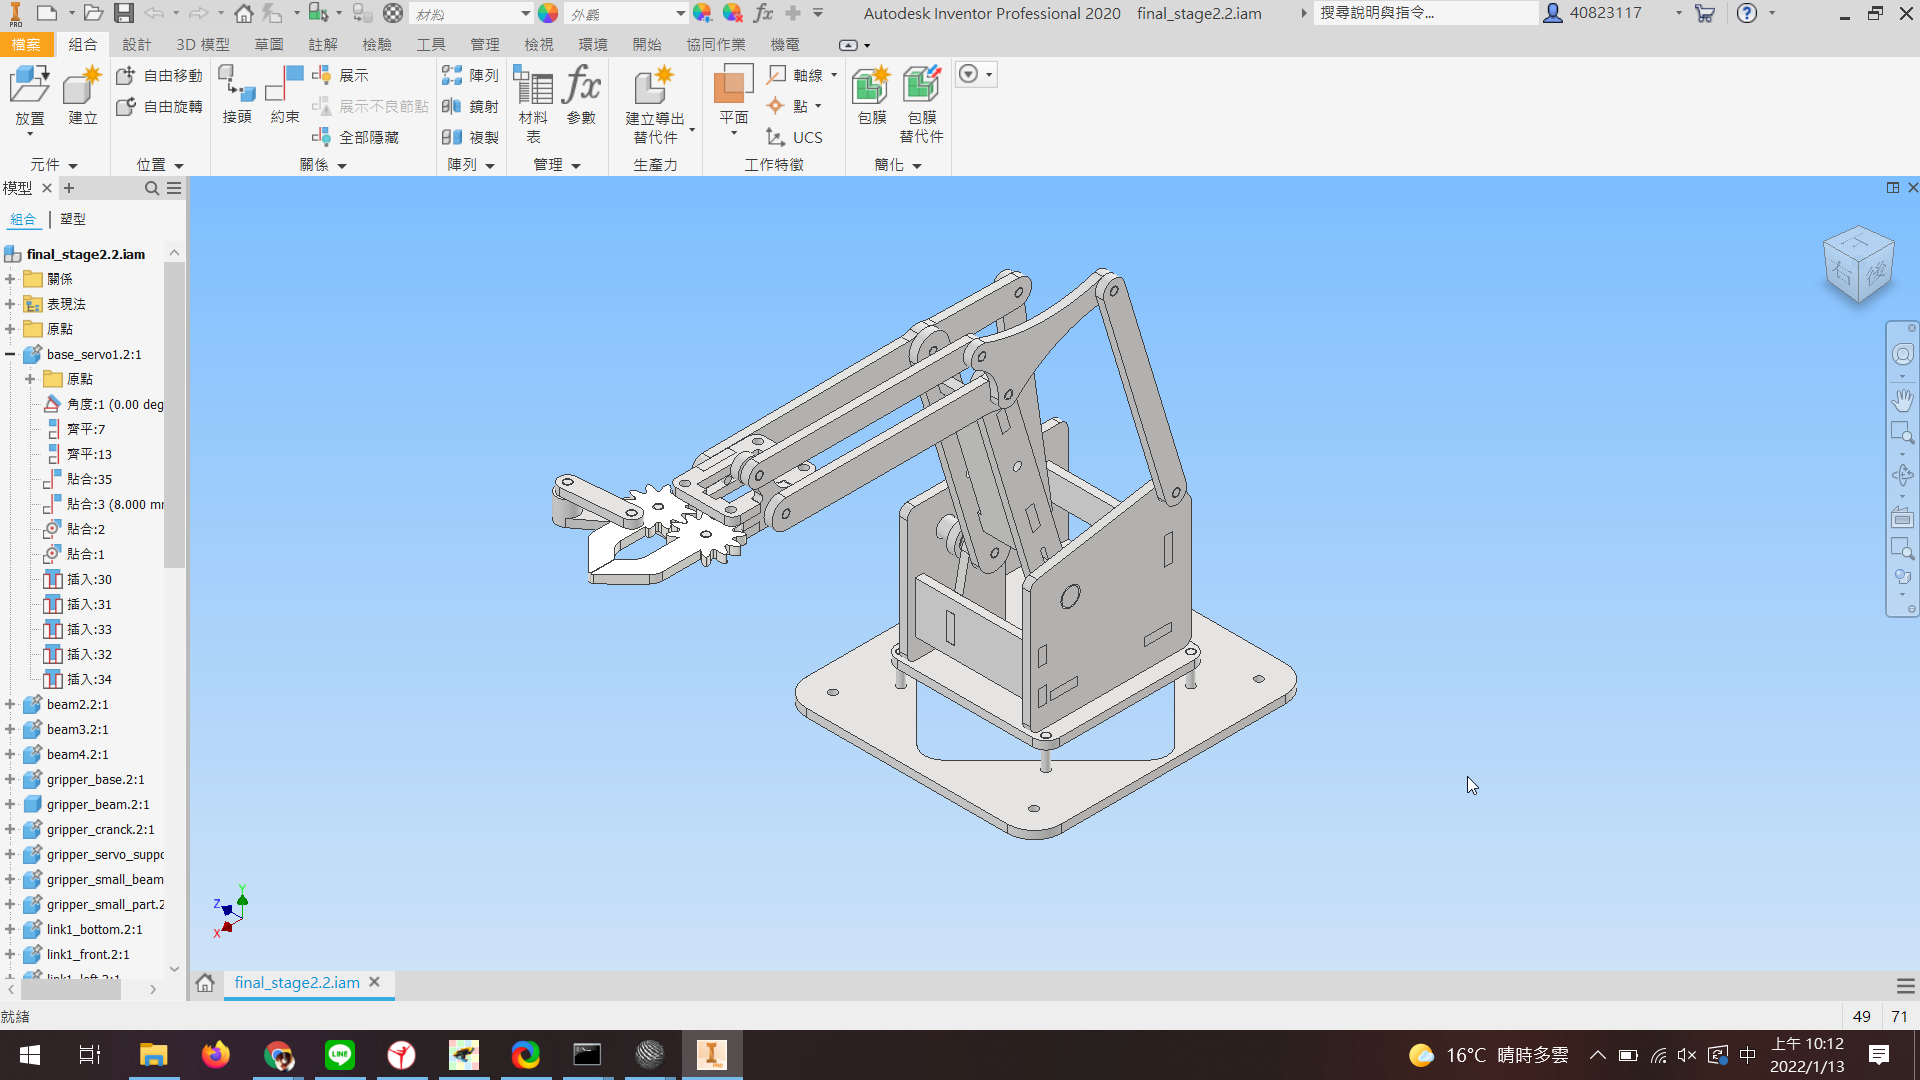Select the Pan hand navigation tool
Viewport: 1920px width, 1080px height.
point(1902,400)
